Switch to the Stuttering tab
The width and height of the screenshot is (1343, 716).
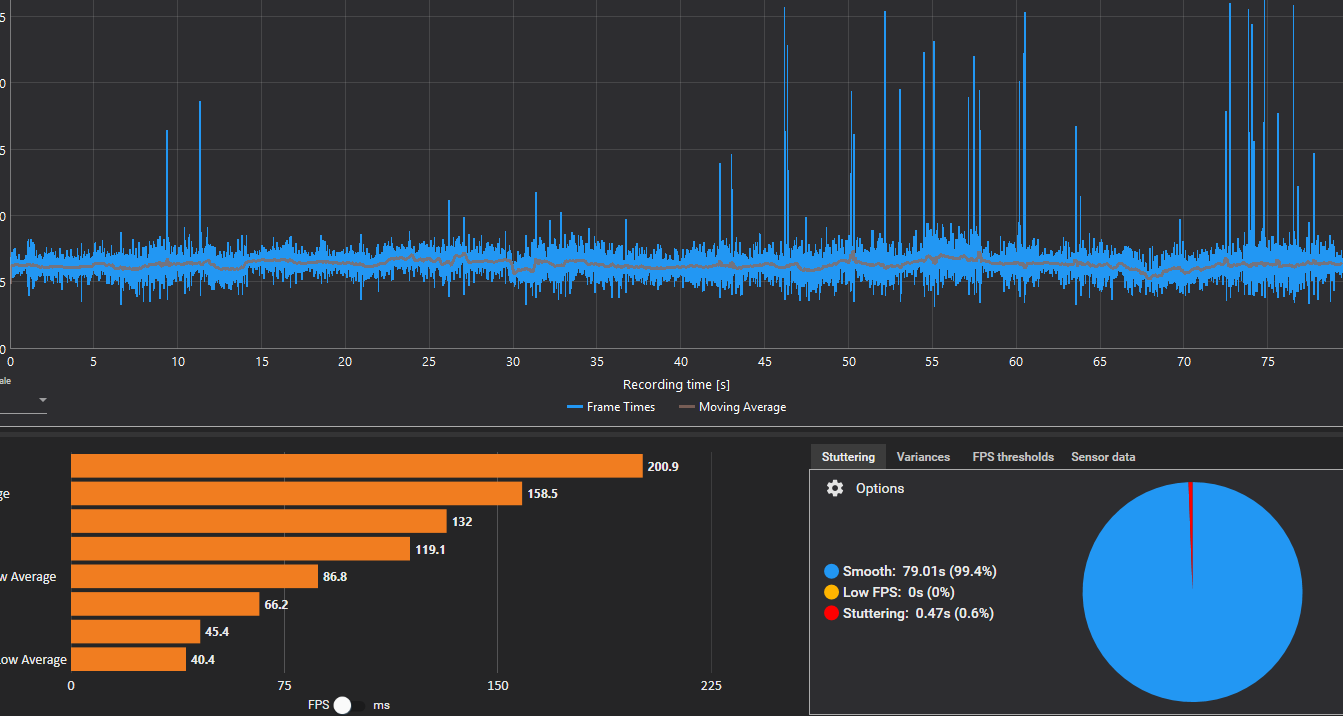848,457
